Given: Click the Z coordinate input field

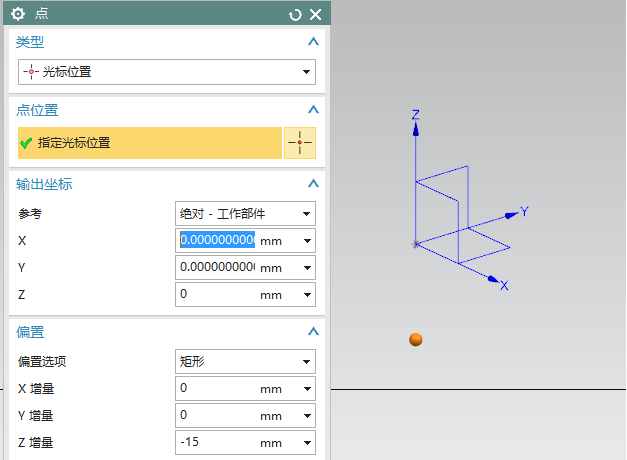Looking at the screenshot, I should tap(217, 295).
